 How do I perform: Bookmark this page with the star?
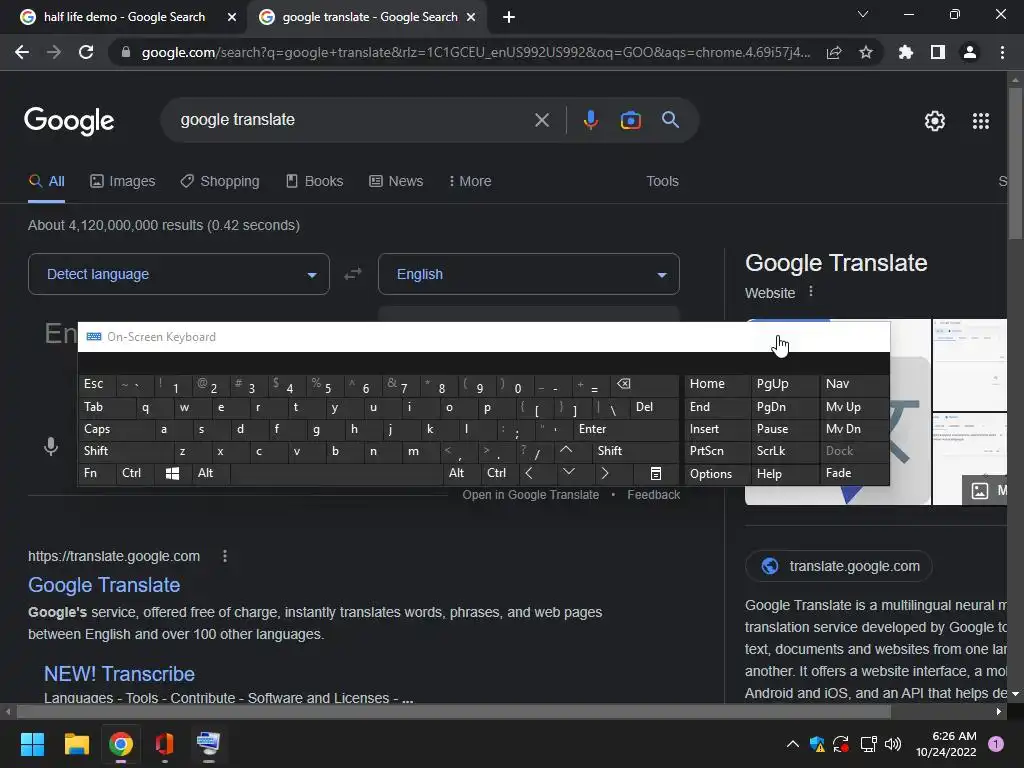(866, 52)
